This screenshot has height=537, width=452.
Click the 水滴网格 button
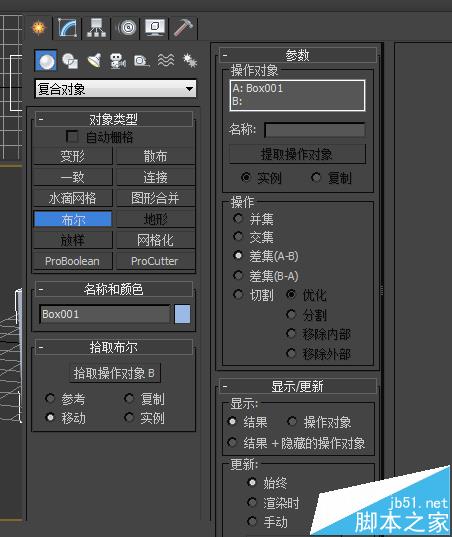[73, 198]
